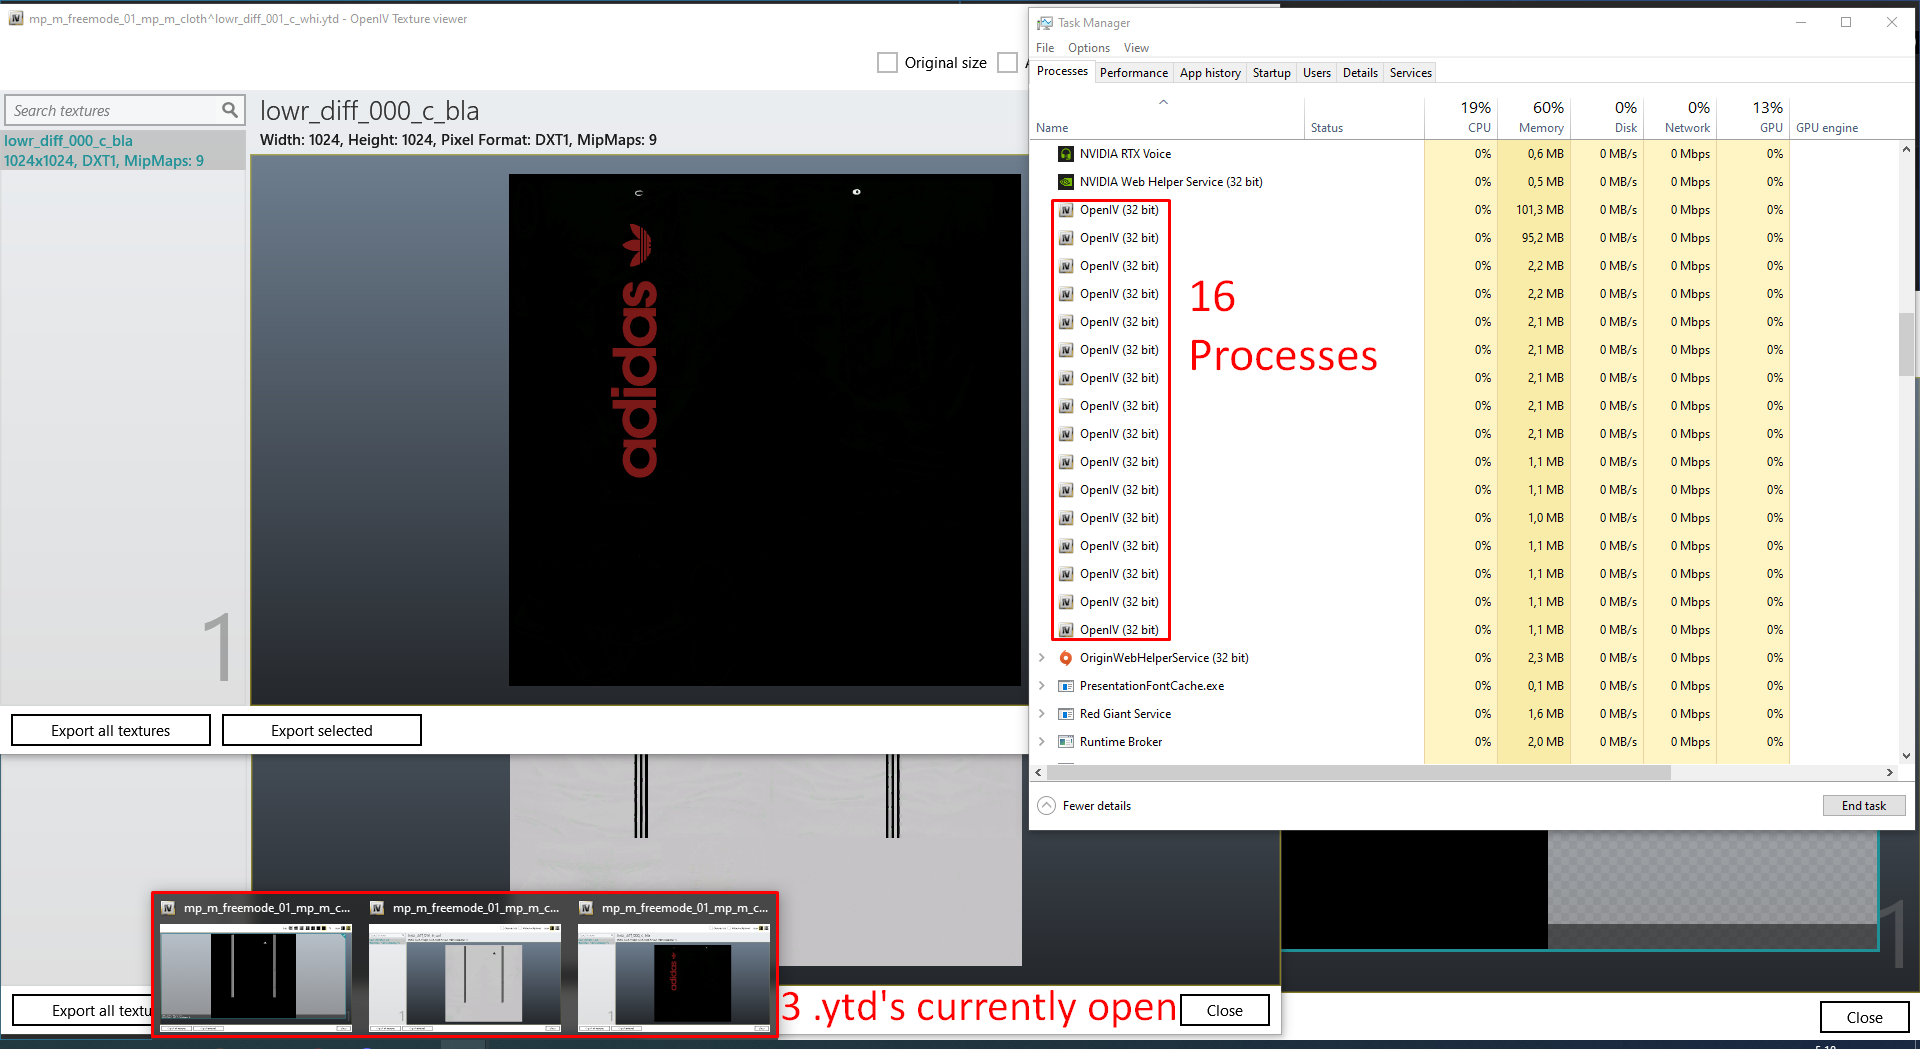Screen dimensions: 1920x1049
Task: Enable the Original size checkbox
Action: click(x=887, y=63)
